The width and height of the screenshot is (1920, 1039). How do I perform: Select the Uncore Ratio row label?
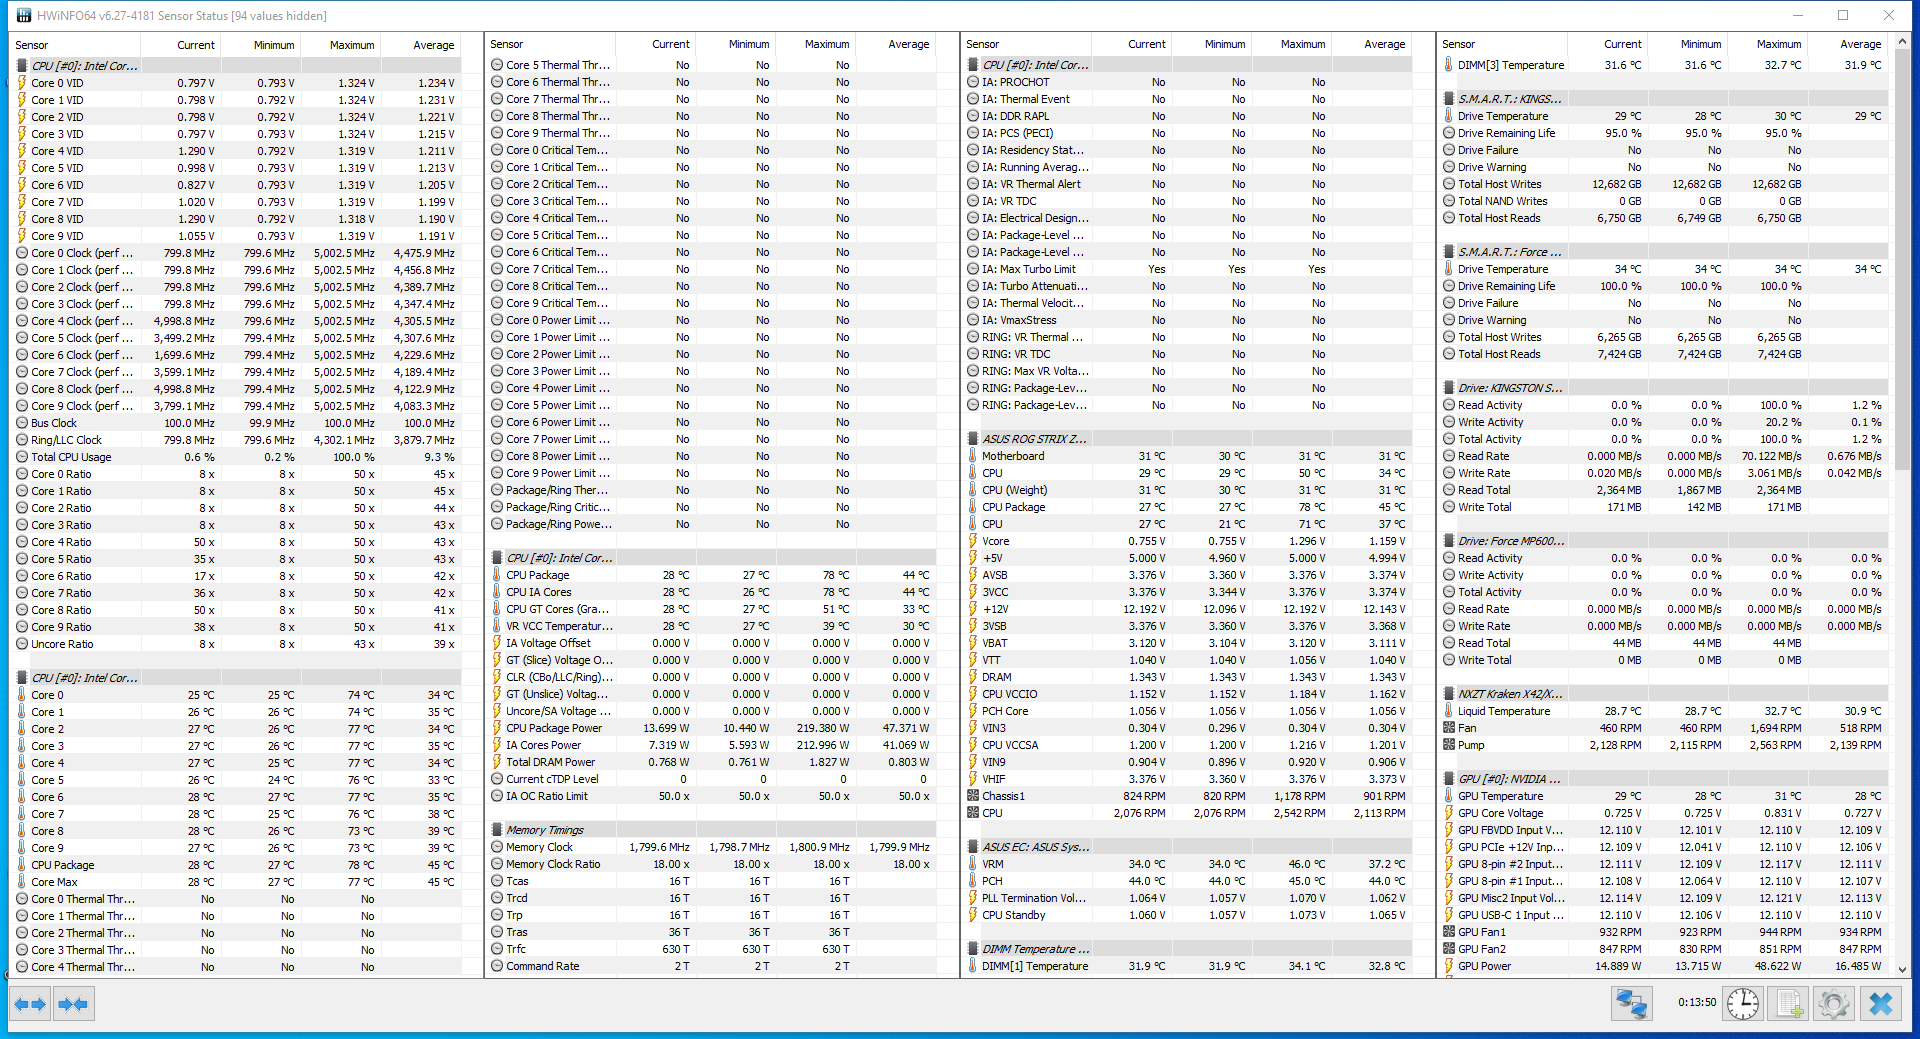tap(62, 644)
